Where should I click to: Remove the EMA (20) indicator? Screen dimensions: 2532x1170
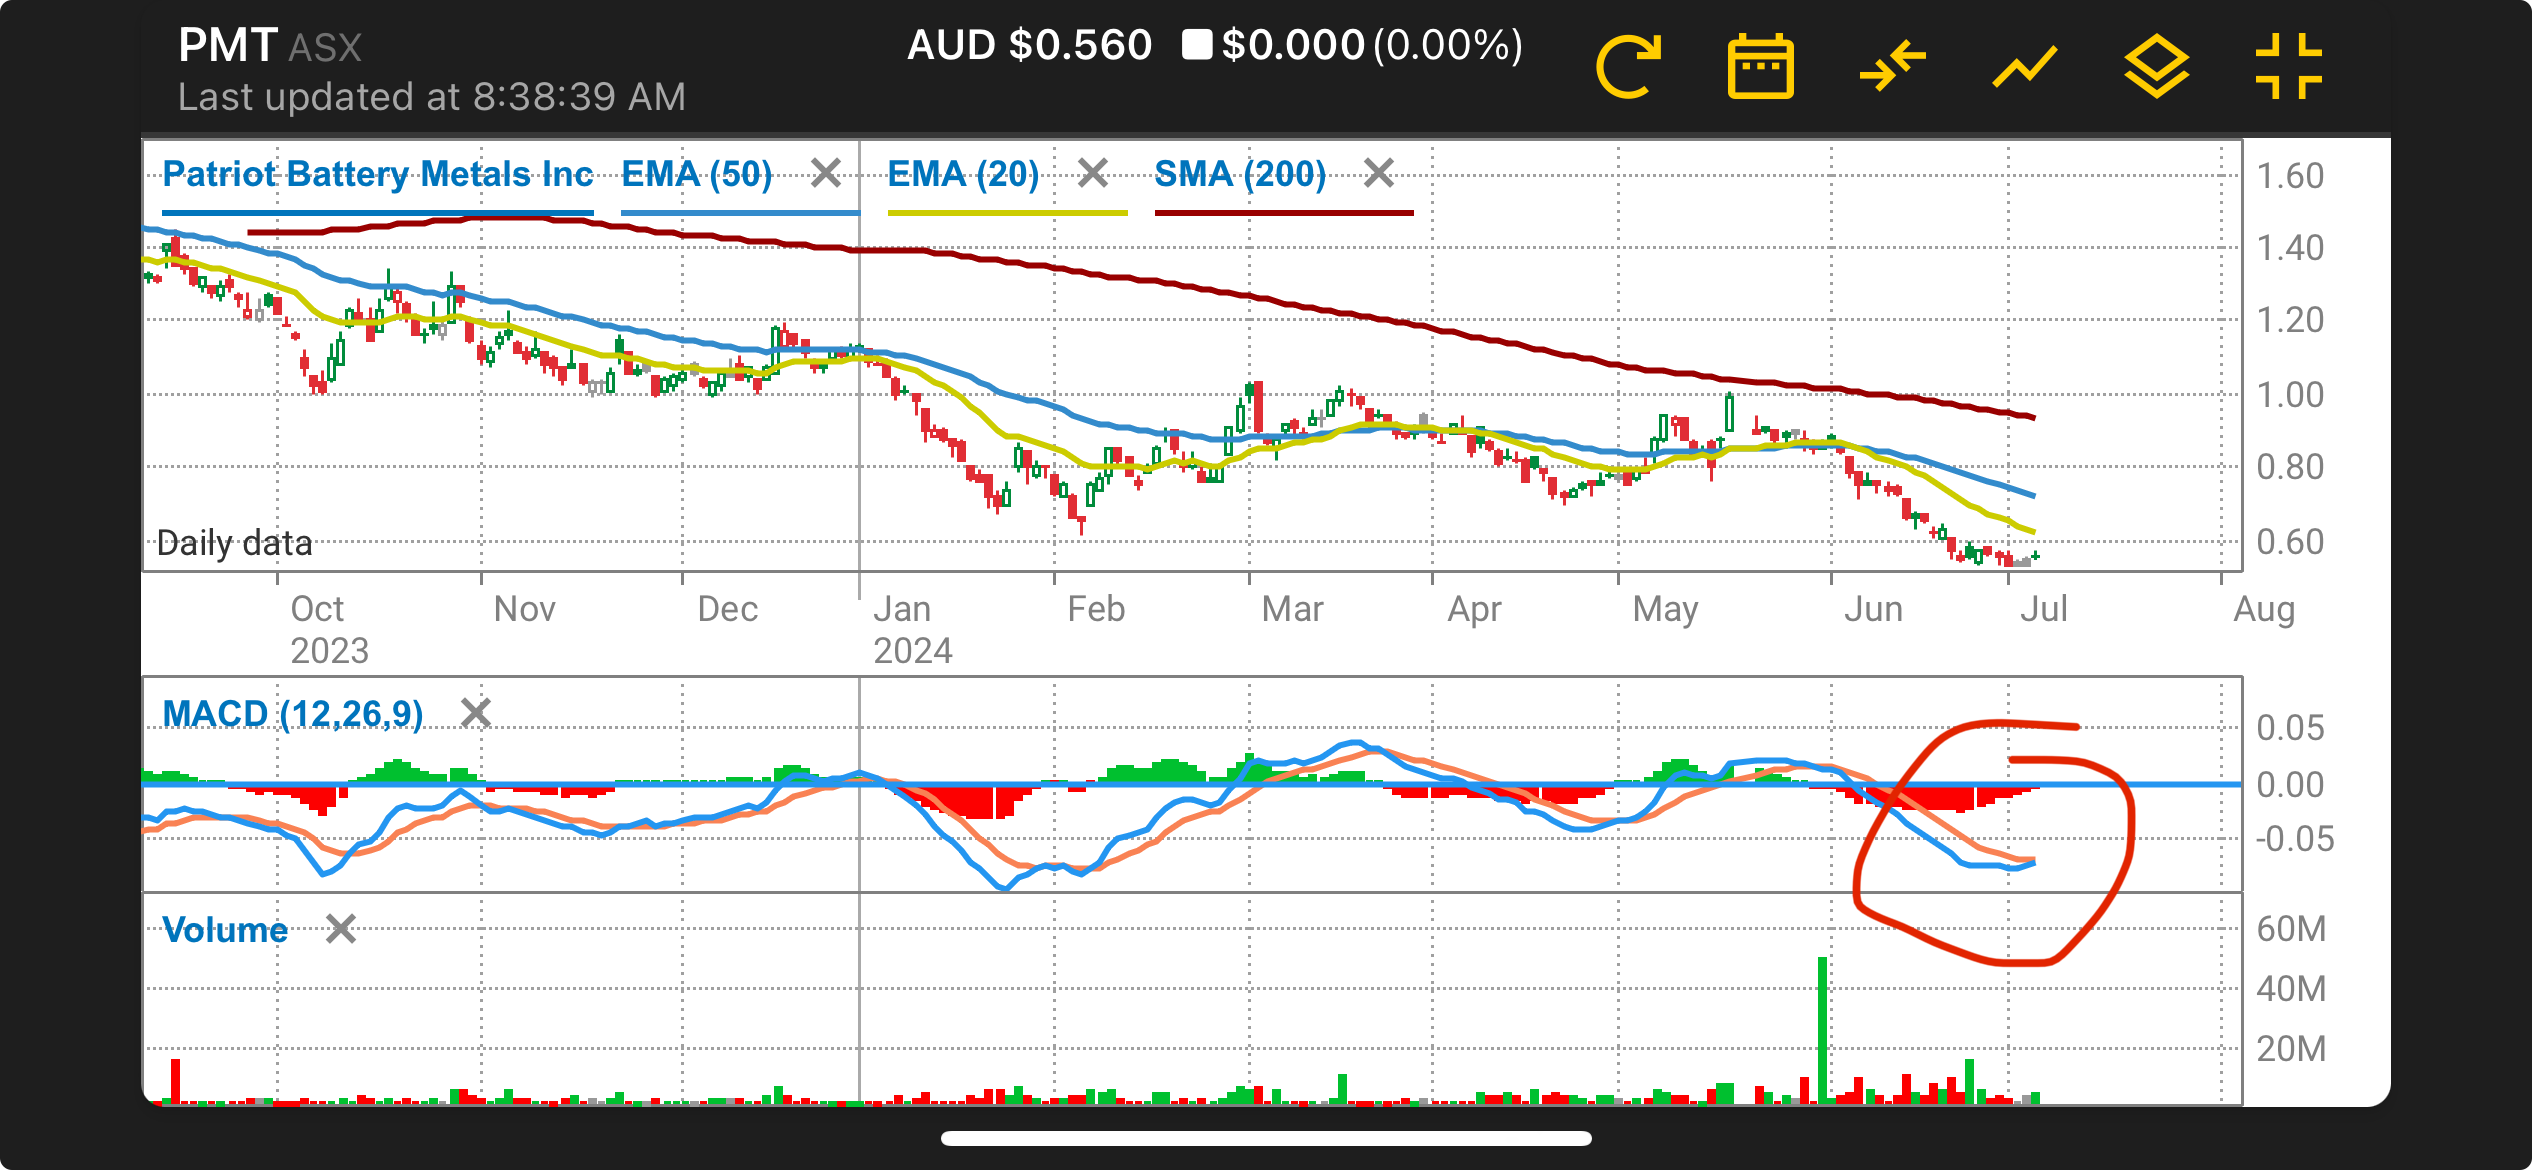click(1093, 174)
